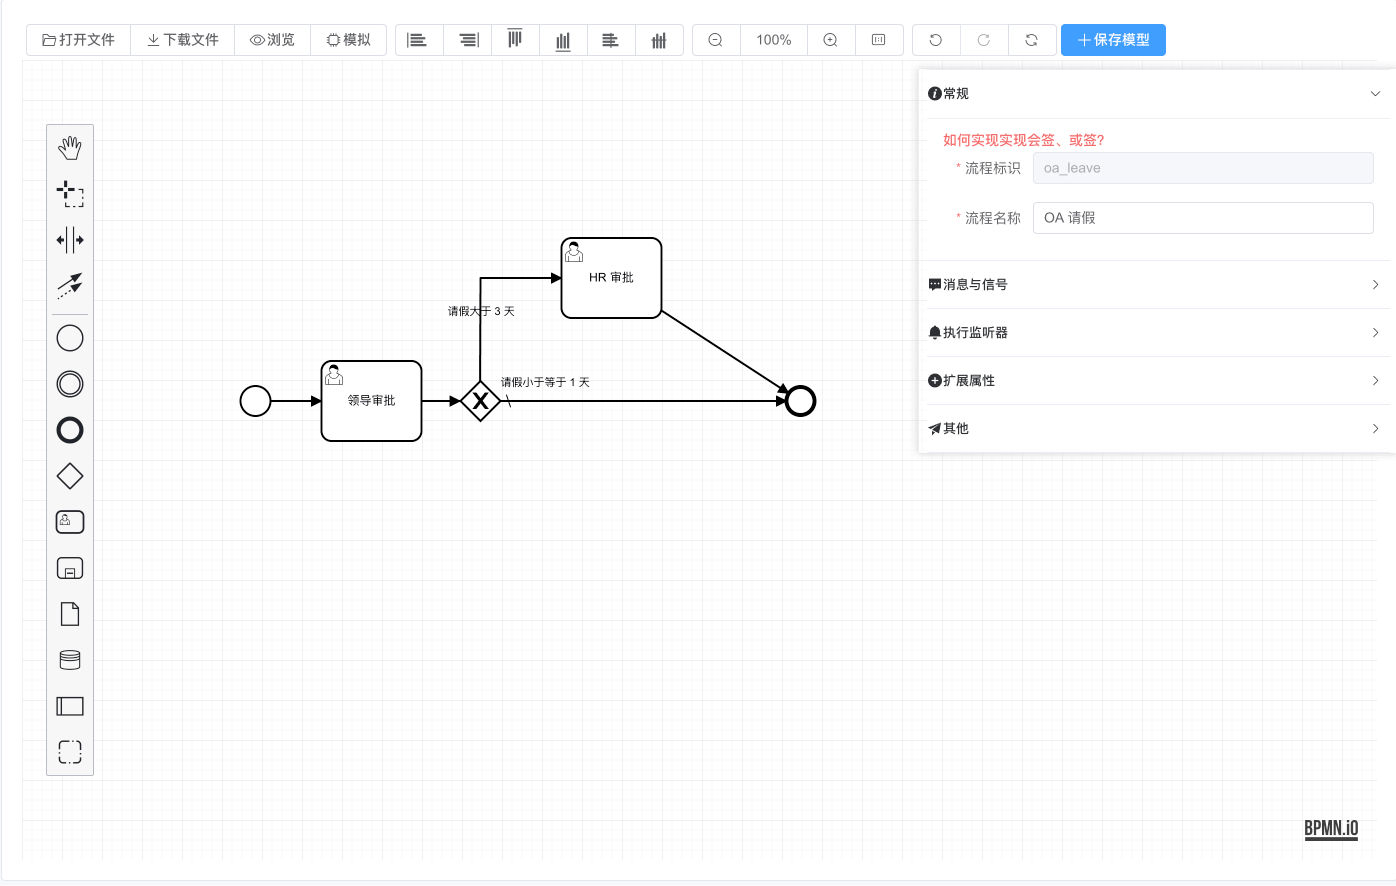Pick the data store shape from the palette
Viewport: 1396px width, 886px height.
click(x=70, y=659)
